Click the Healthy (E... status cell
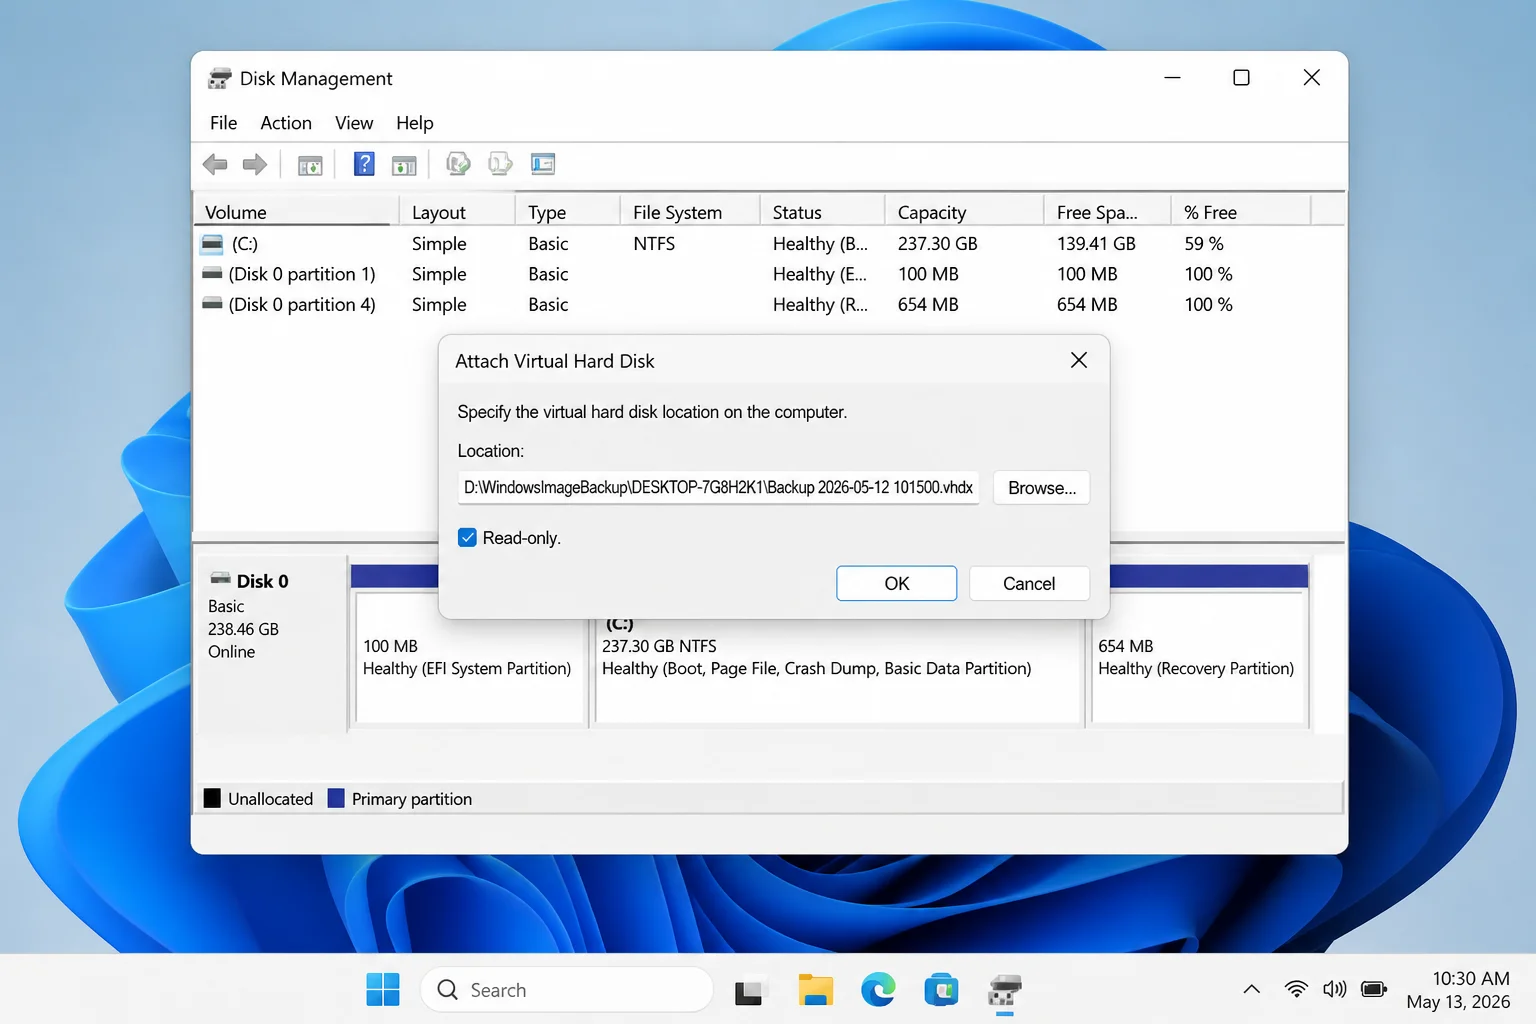 click(820, 274)
